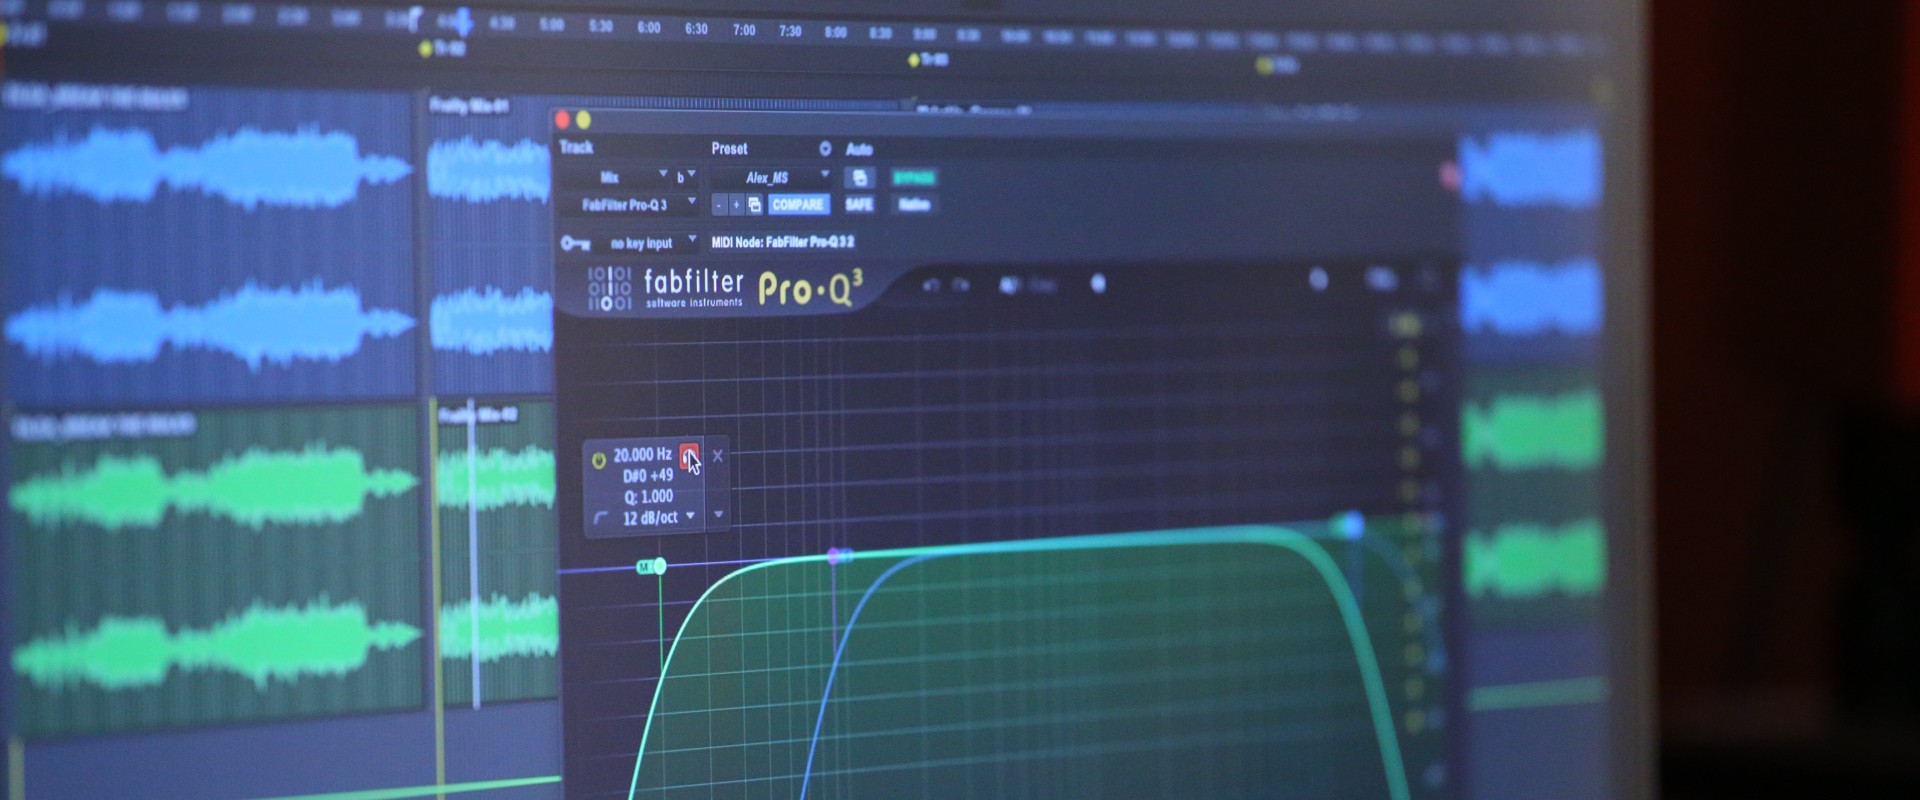Screen dimensions: 1920x800
Task: Open the Preset circular menu icon
Action: coord(825,149)
